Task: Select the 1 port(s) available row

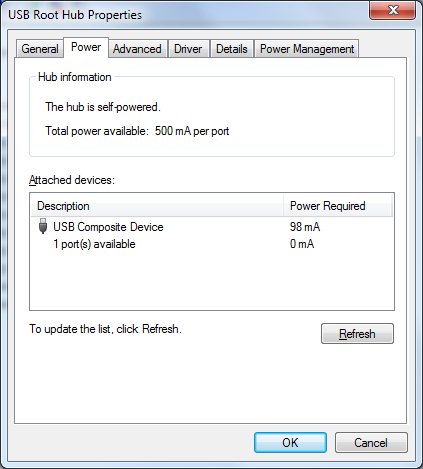Action: point(212,244)
